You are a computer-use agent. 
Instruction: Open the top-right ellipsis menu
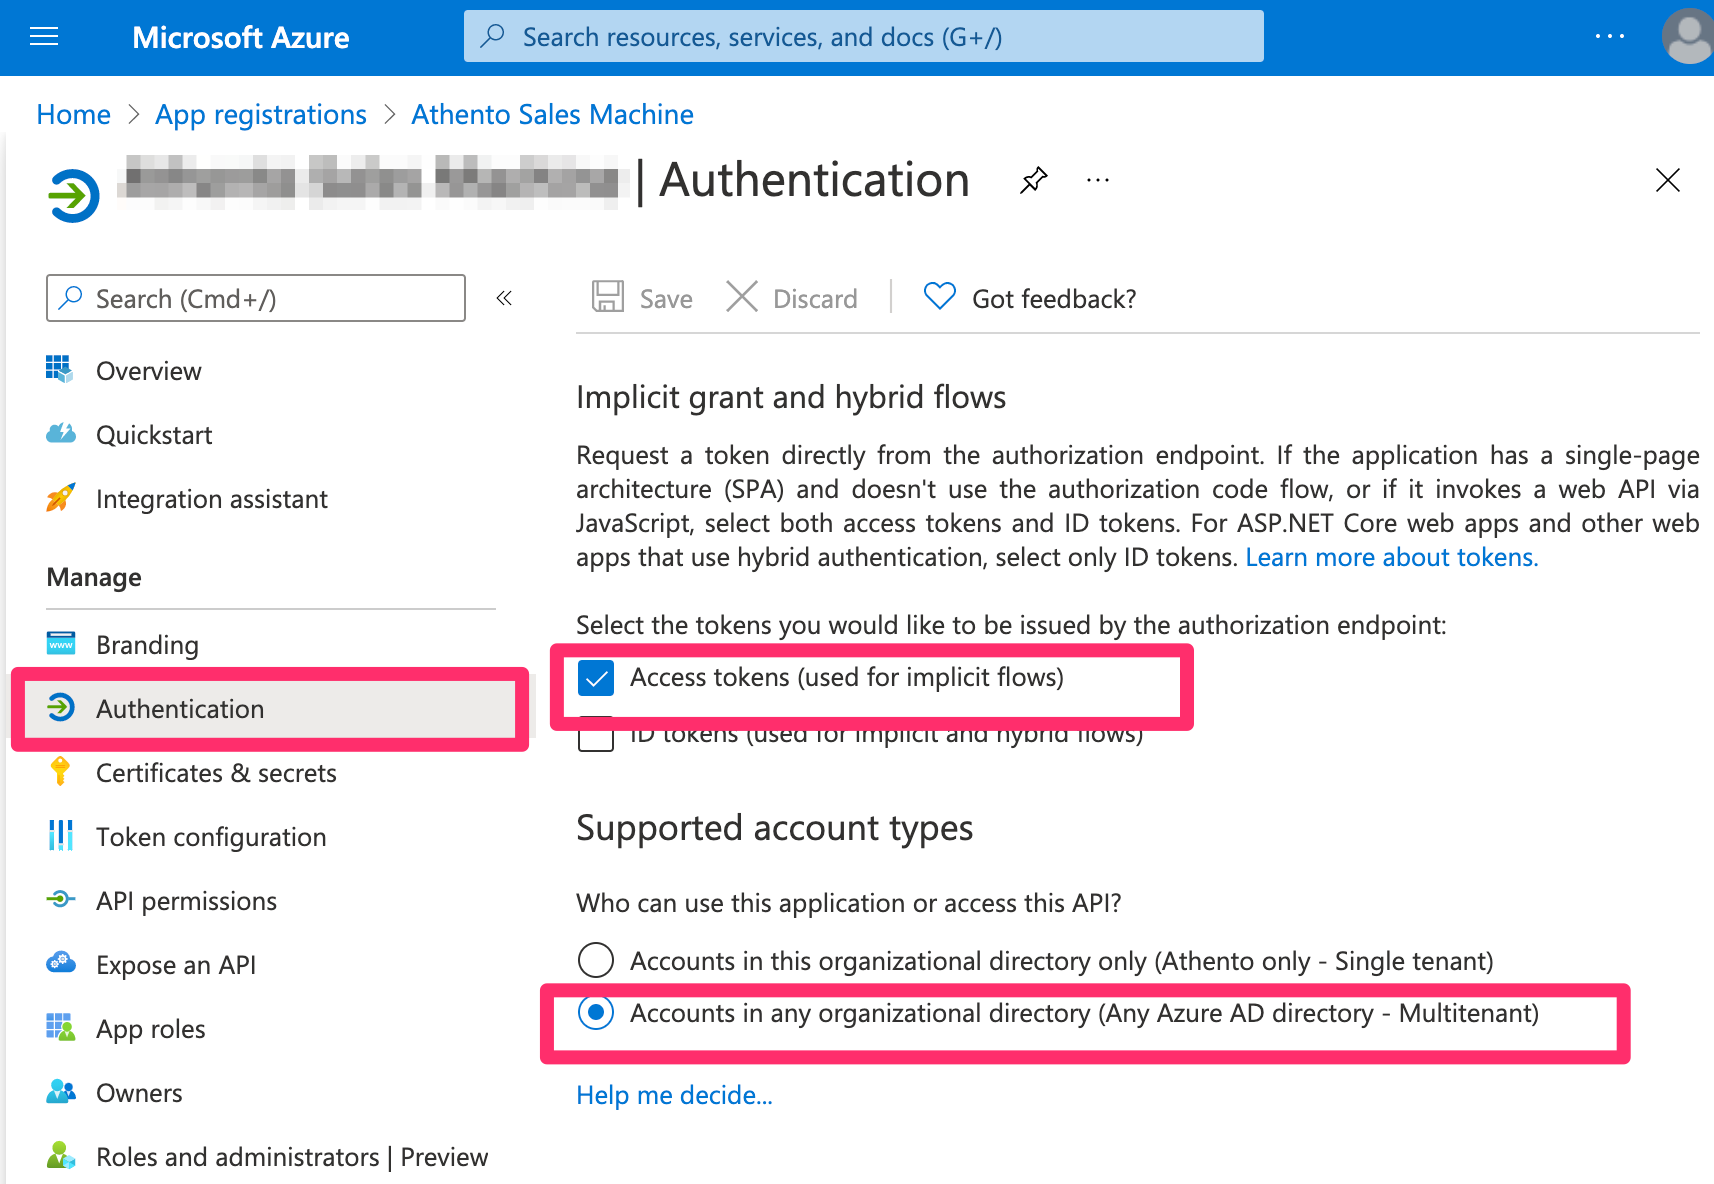[1610, 36]
